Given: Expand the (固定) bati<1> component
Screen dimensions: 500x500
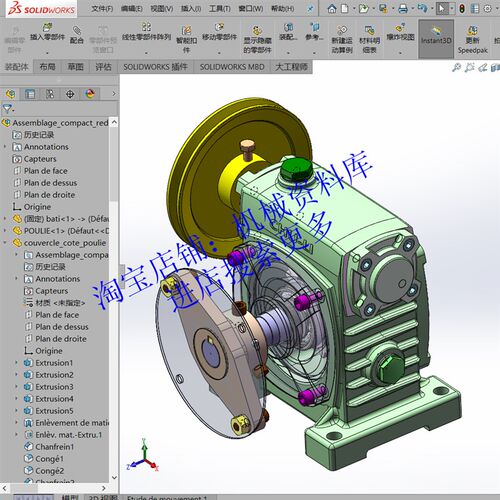Looking at the screenshot, I should coord(5,219).
